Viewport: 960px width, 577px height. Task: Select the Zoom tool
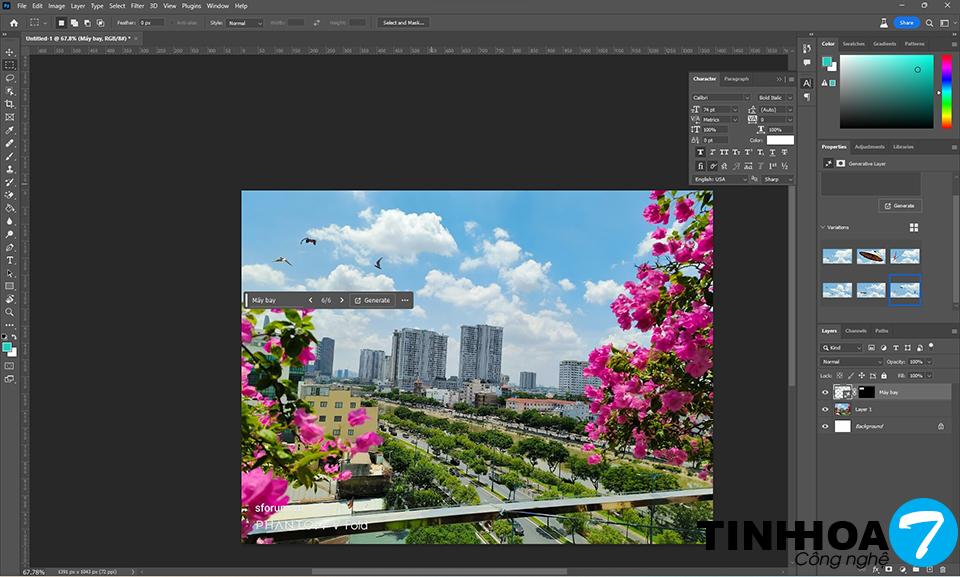(x=10, y=312)
